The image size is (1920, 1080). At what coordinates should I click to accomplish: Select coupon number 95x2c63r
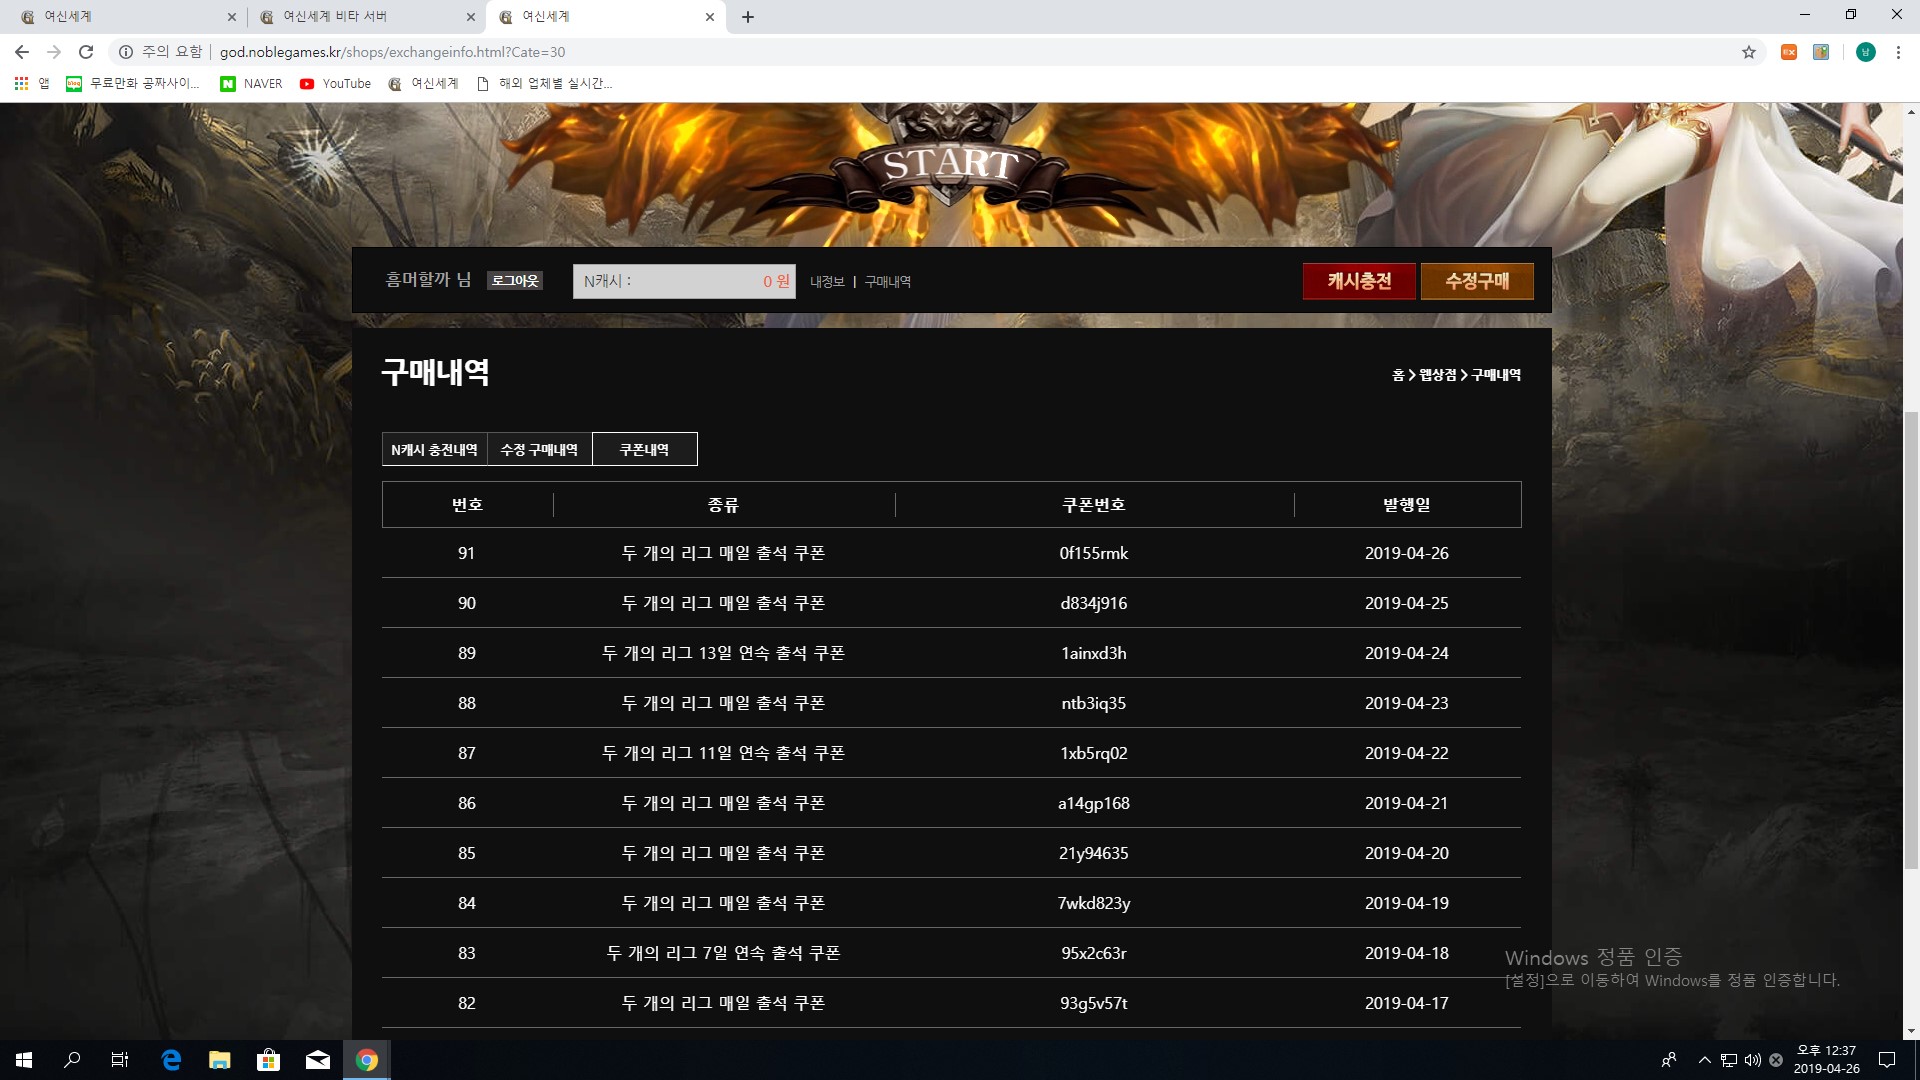point(1094,953)
